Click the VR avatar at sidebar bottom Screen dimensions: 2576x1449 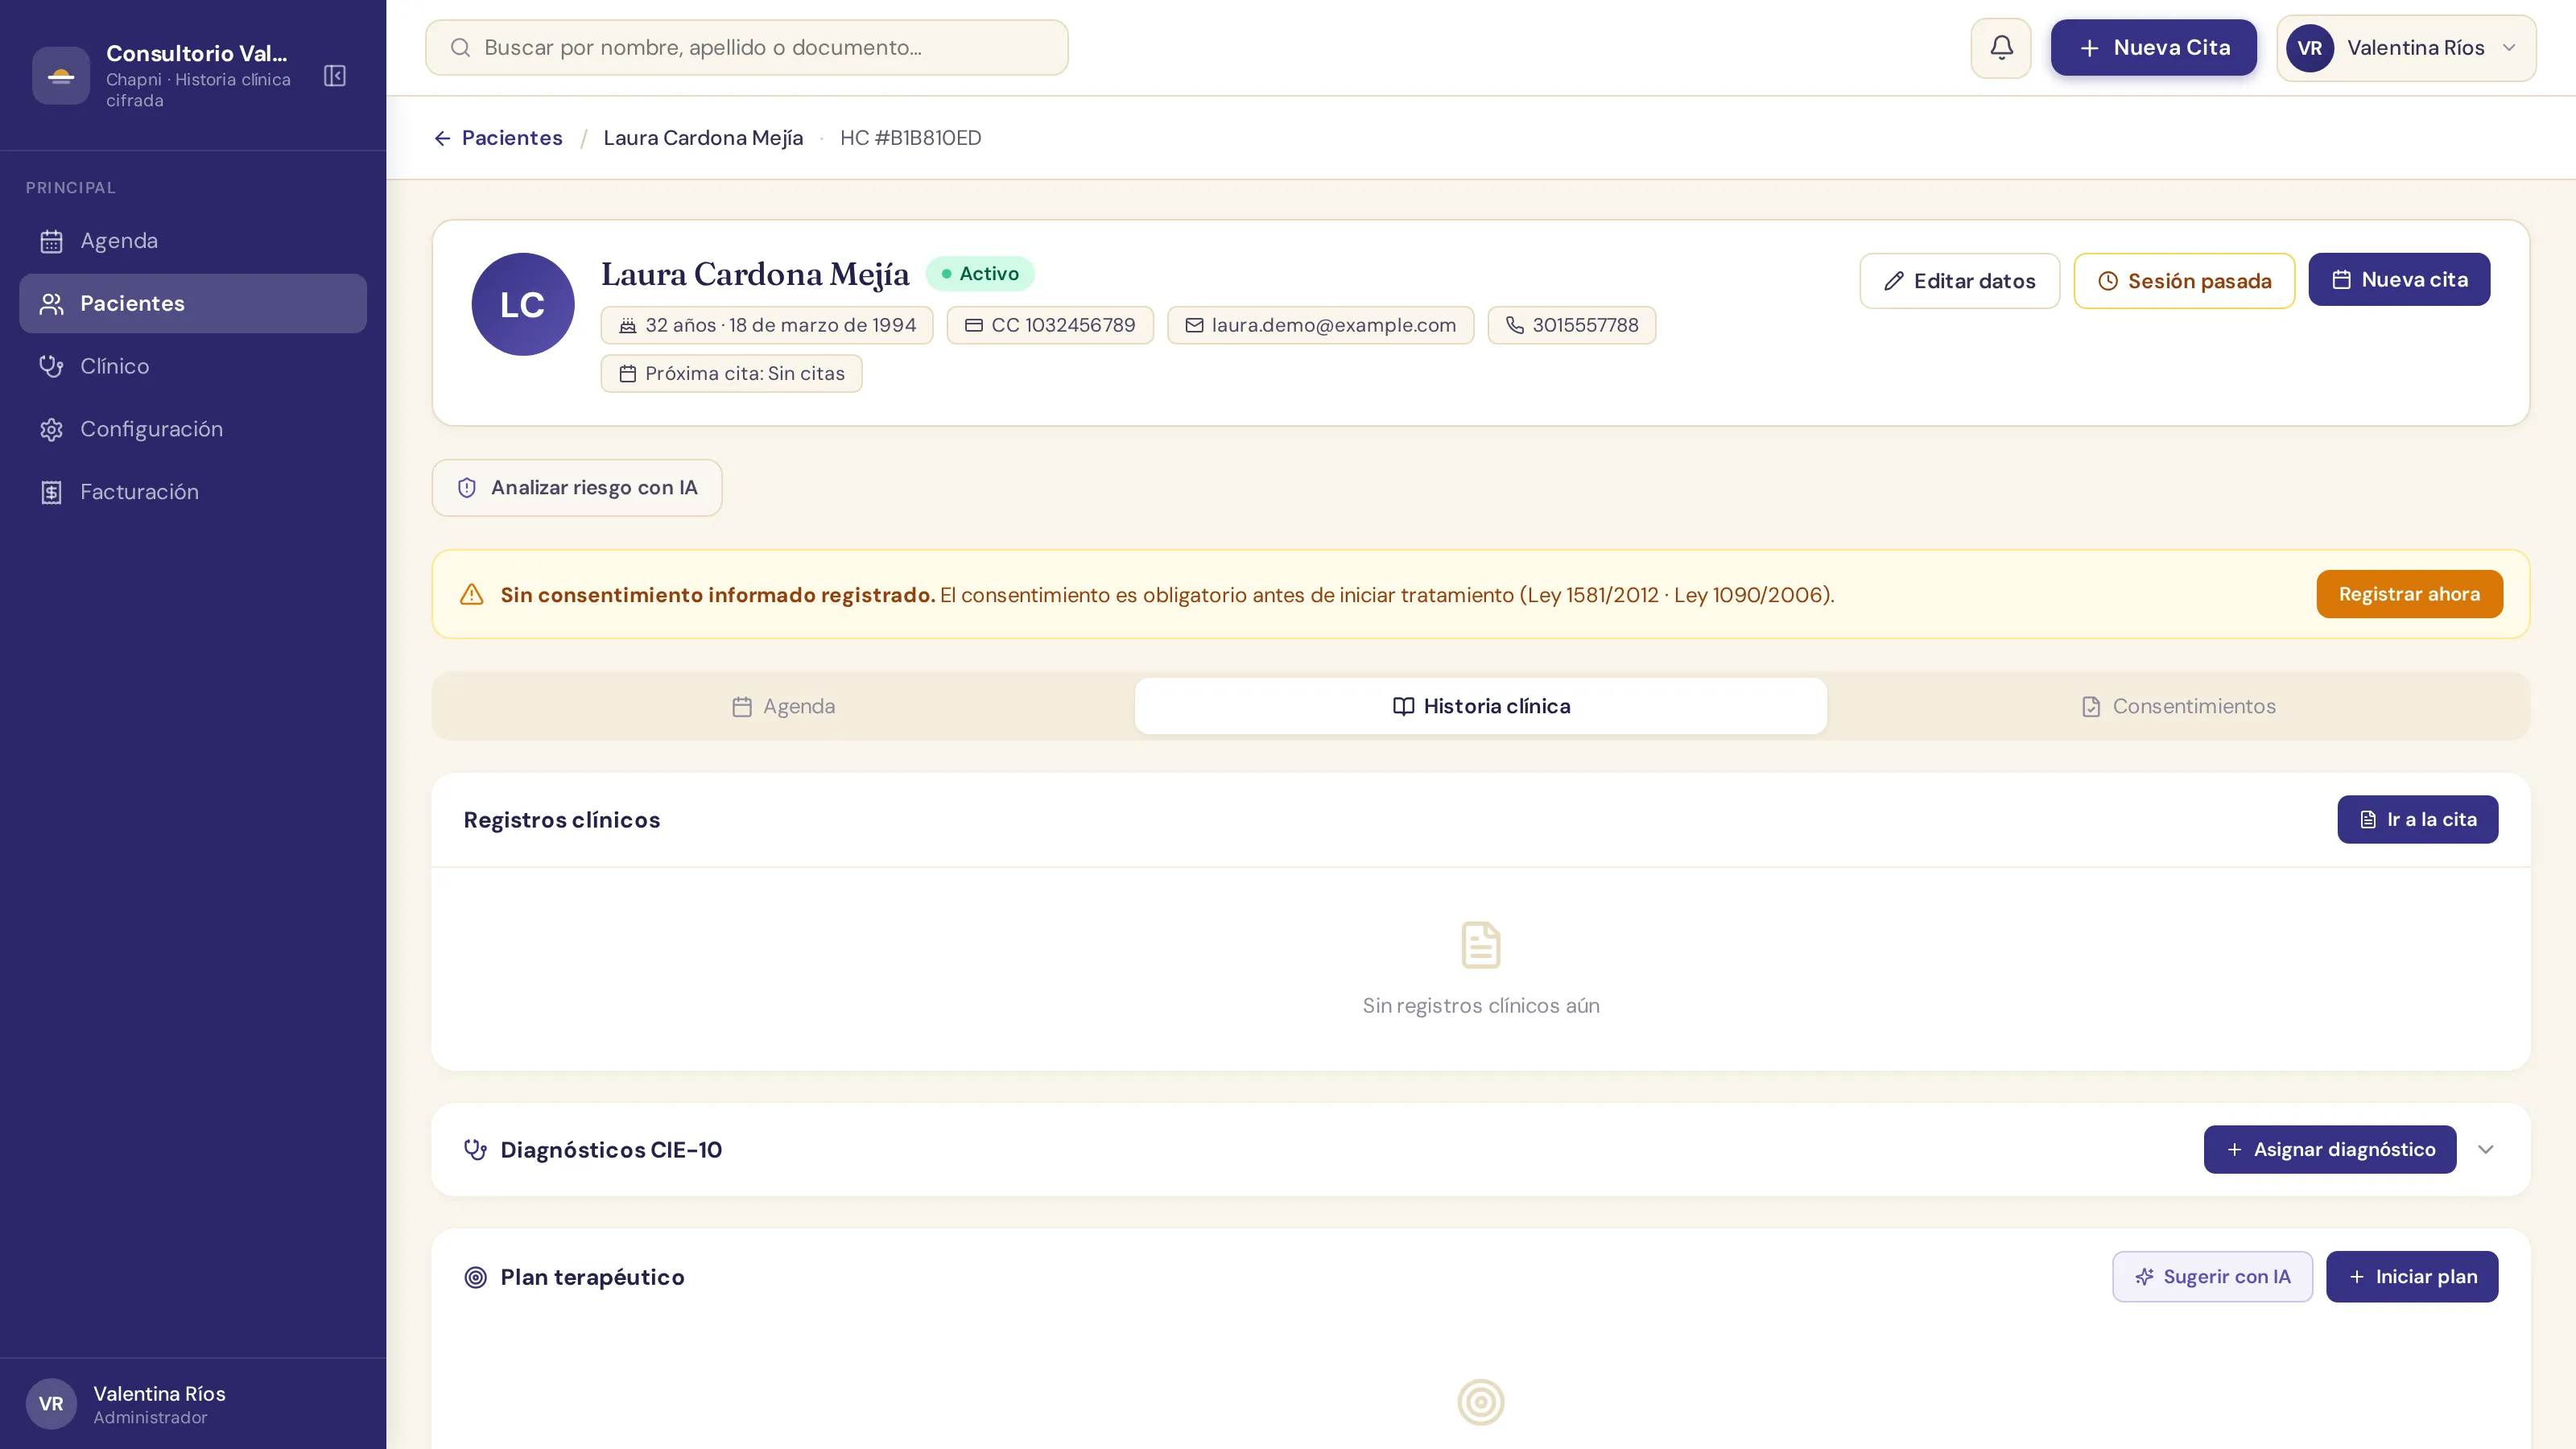pos(51,1404)
